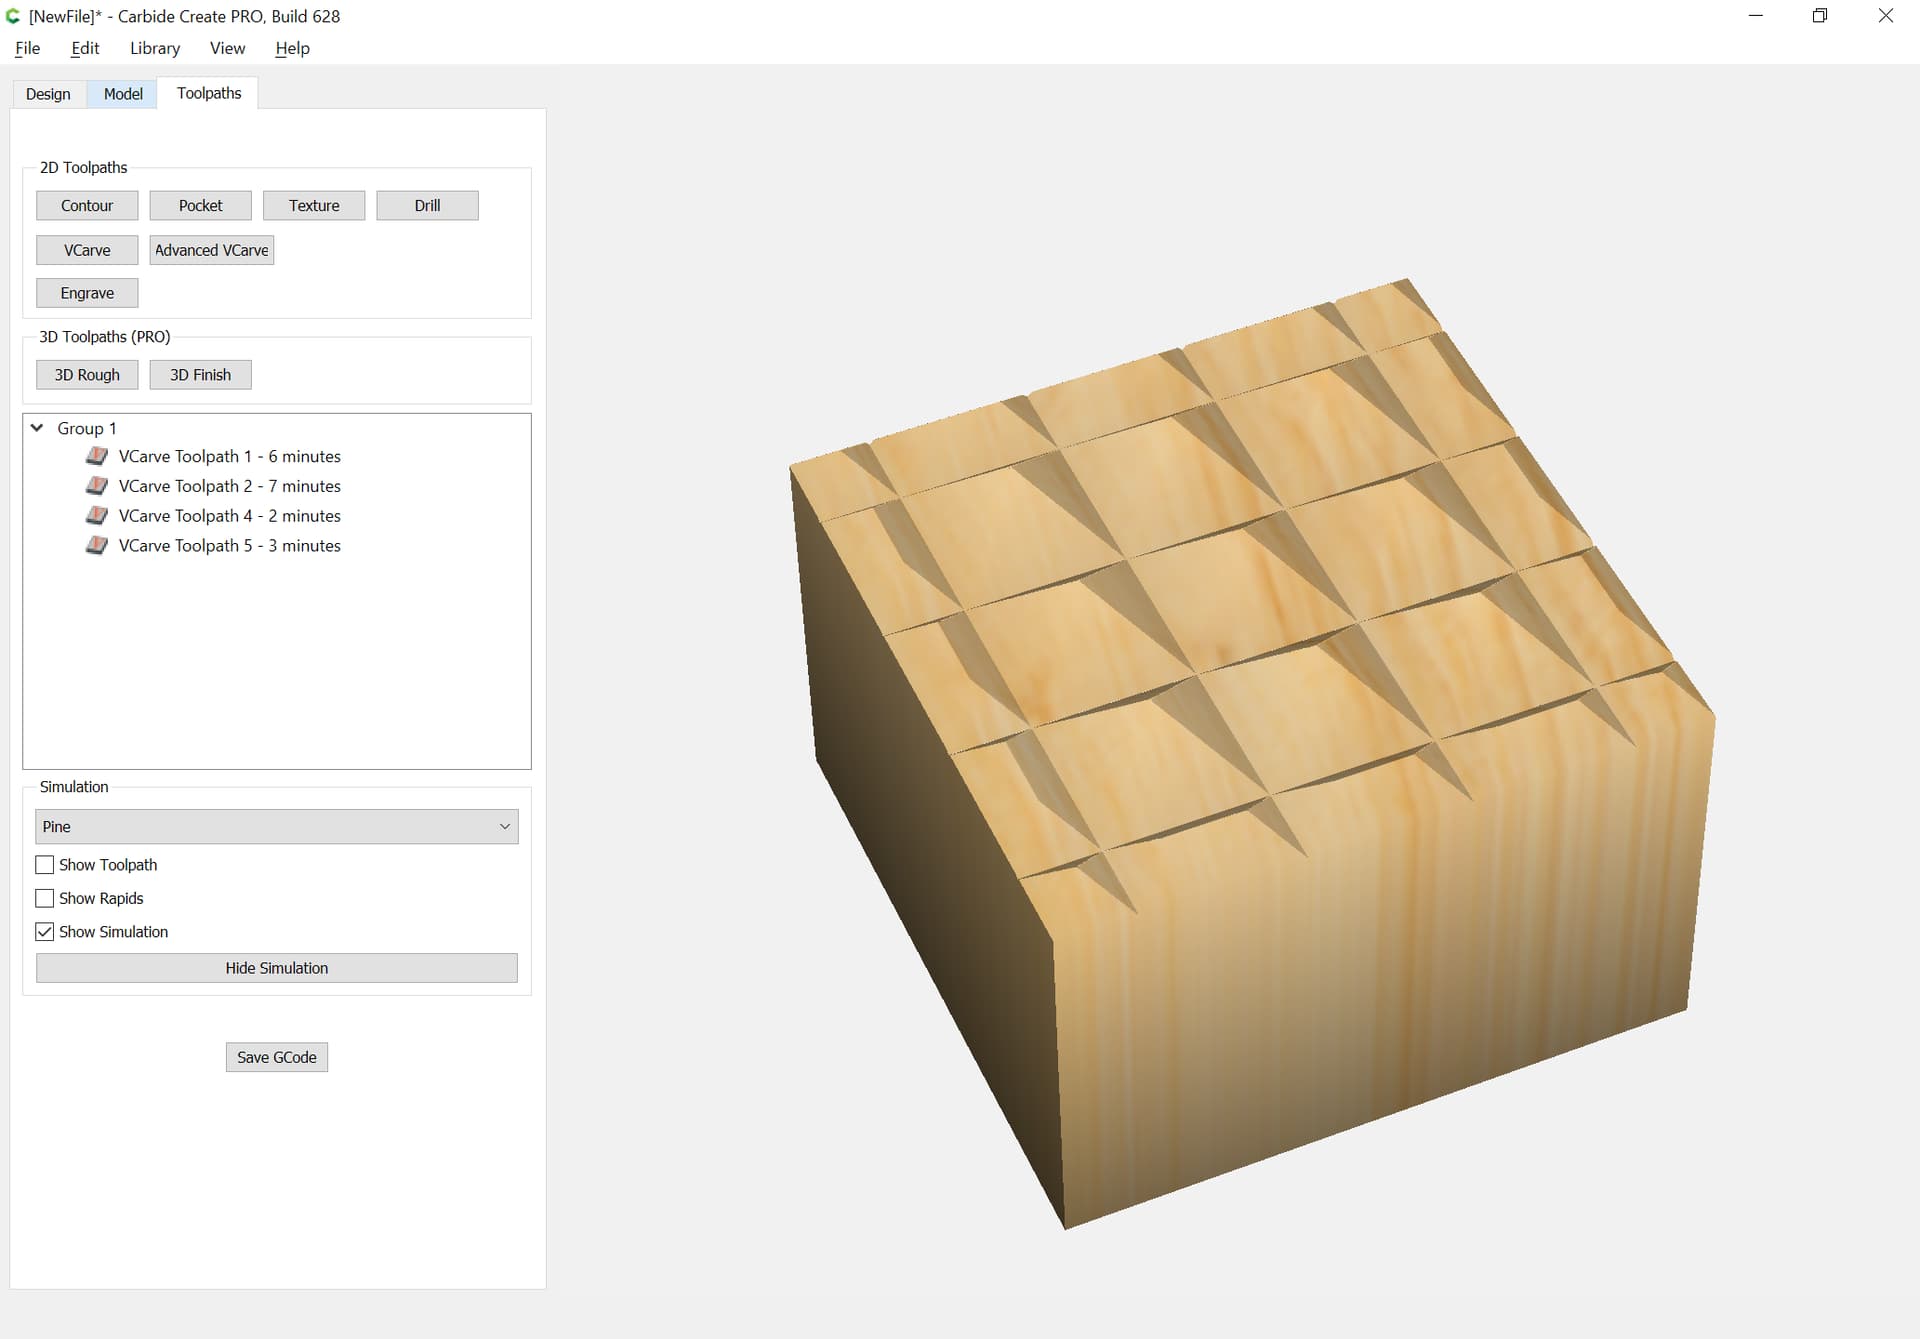Click the Carbide Create app icon in title bar
1920x1339 pixels.
(x=13, y=16)
